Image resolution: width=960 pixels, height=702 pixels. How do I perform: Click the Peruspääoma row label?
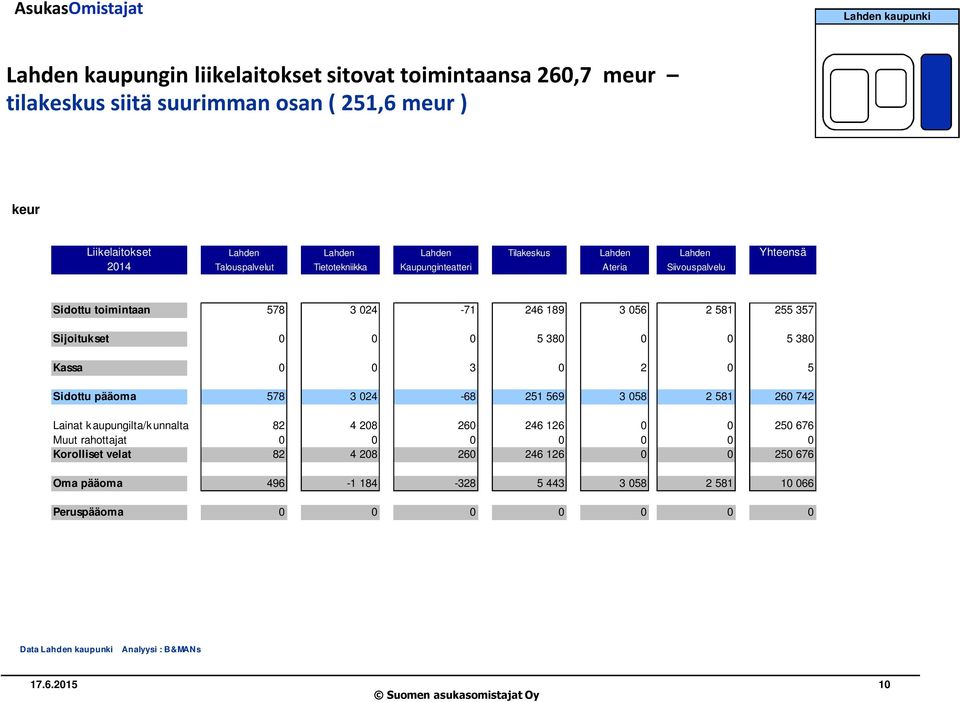point(119,512)
